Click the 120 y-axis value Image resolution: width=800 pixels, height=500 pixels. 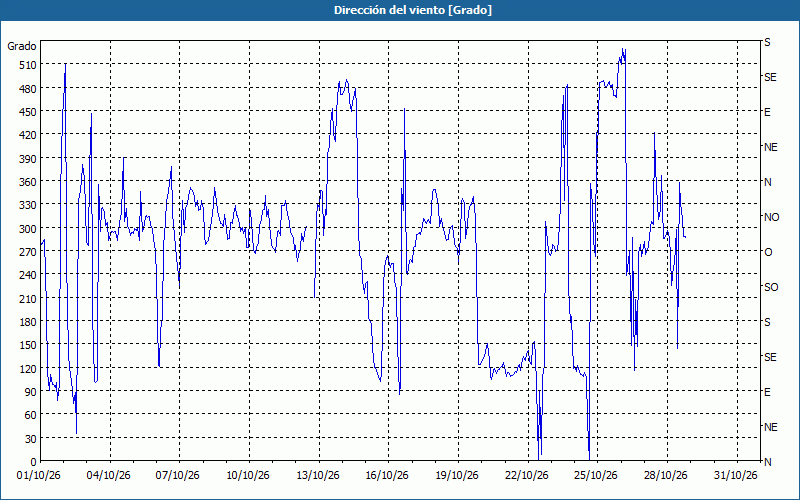[28, 369]
